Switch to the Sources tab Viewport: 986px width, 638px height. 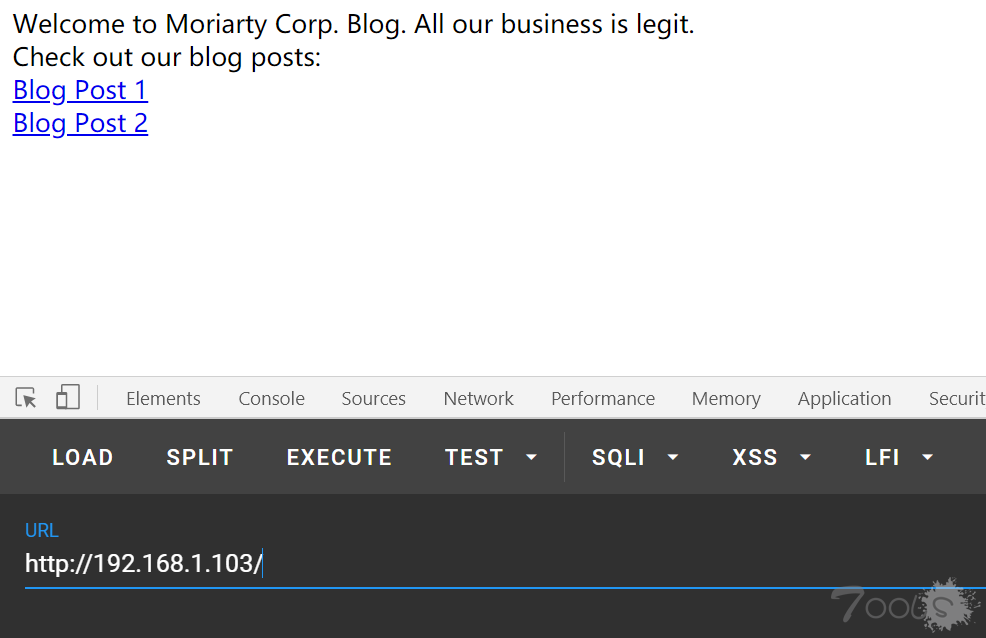tap(374, 399)
